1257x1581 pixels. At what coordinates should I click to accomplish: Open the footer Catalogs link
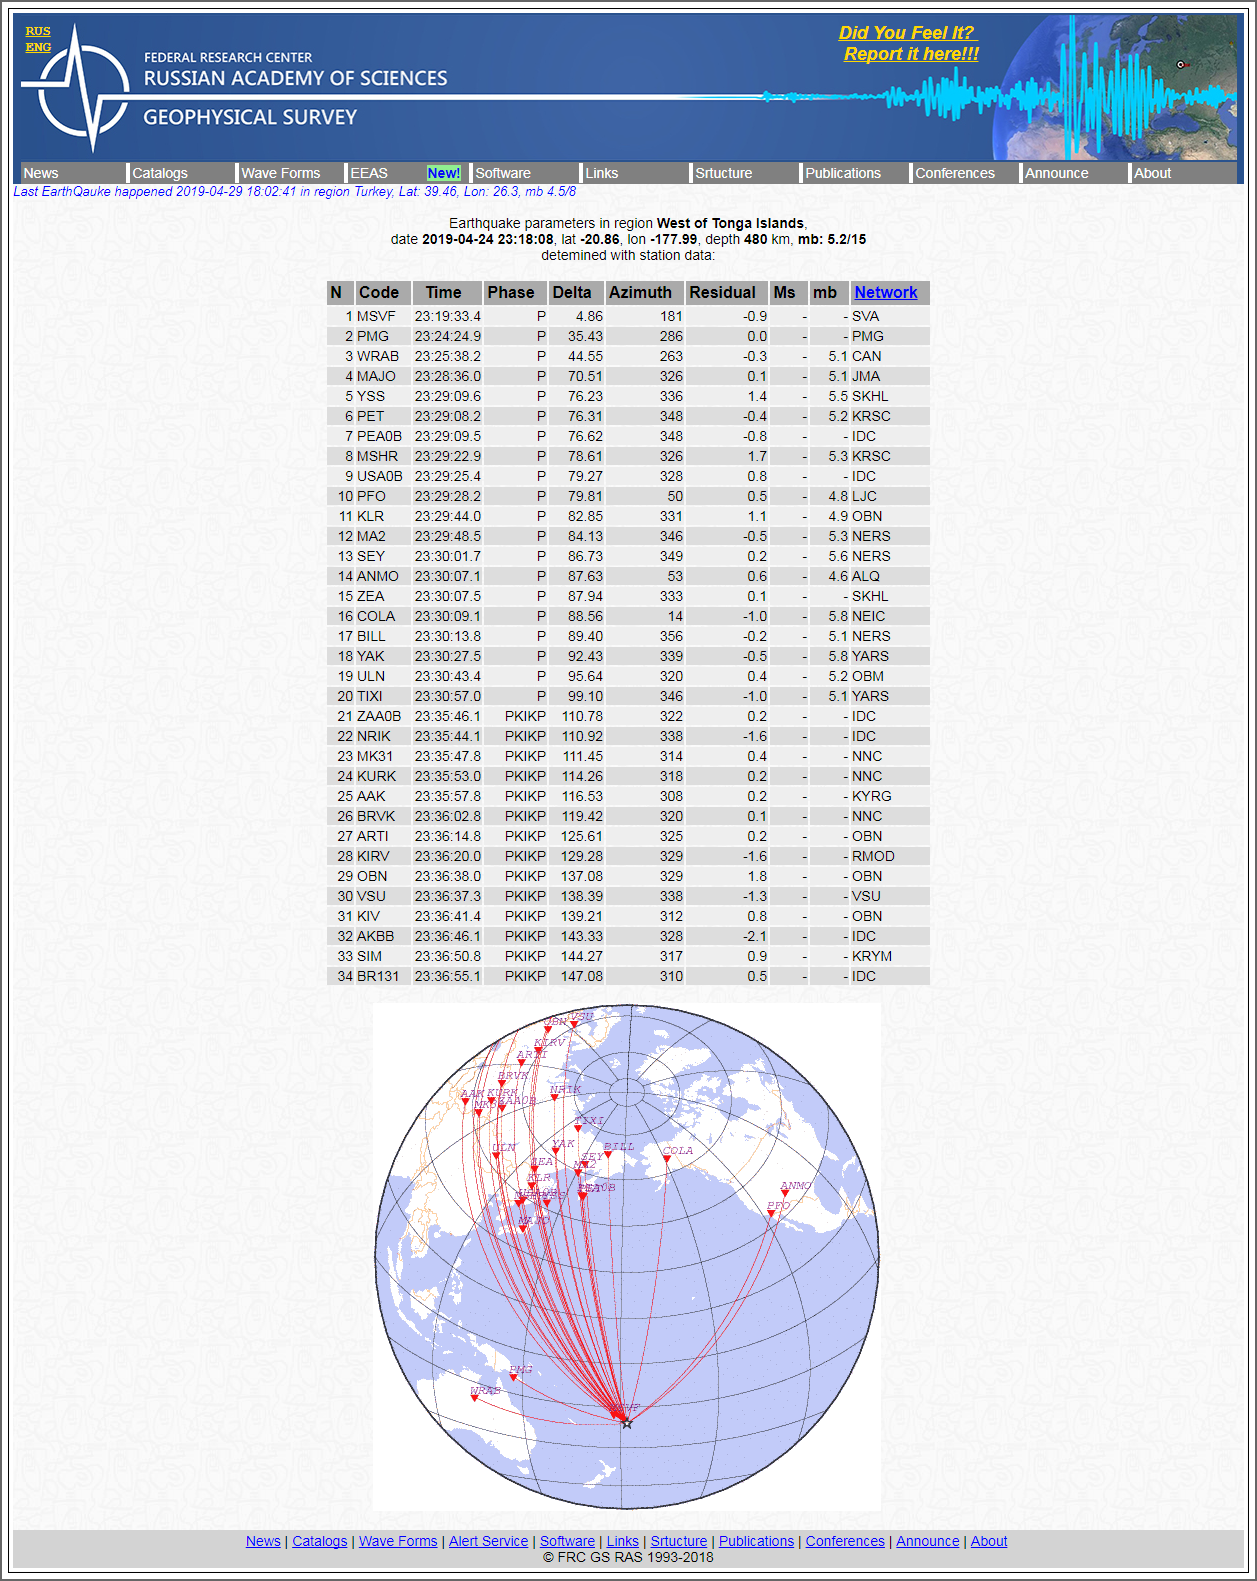coord(320,1541)
